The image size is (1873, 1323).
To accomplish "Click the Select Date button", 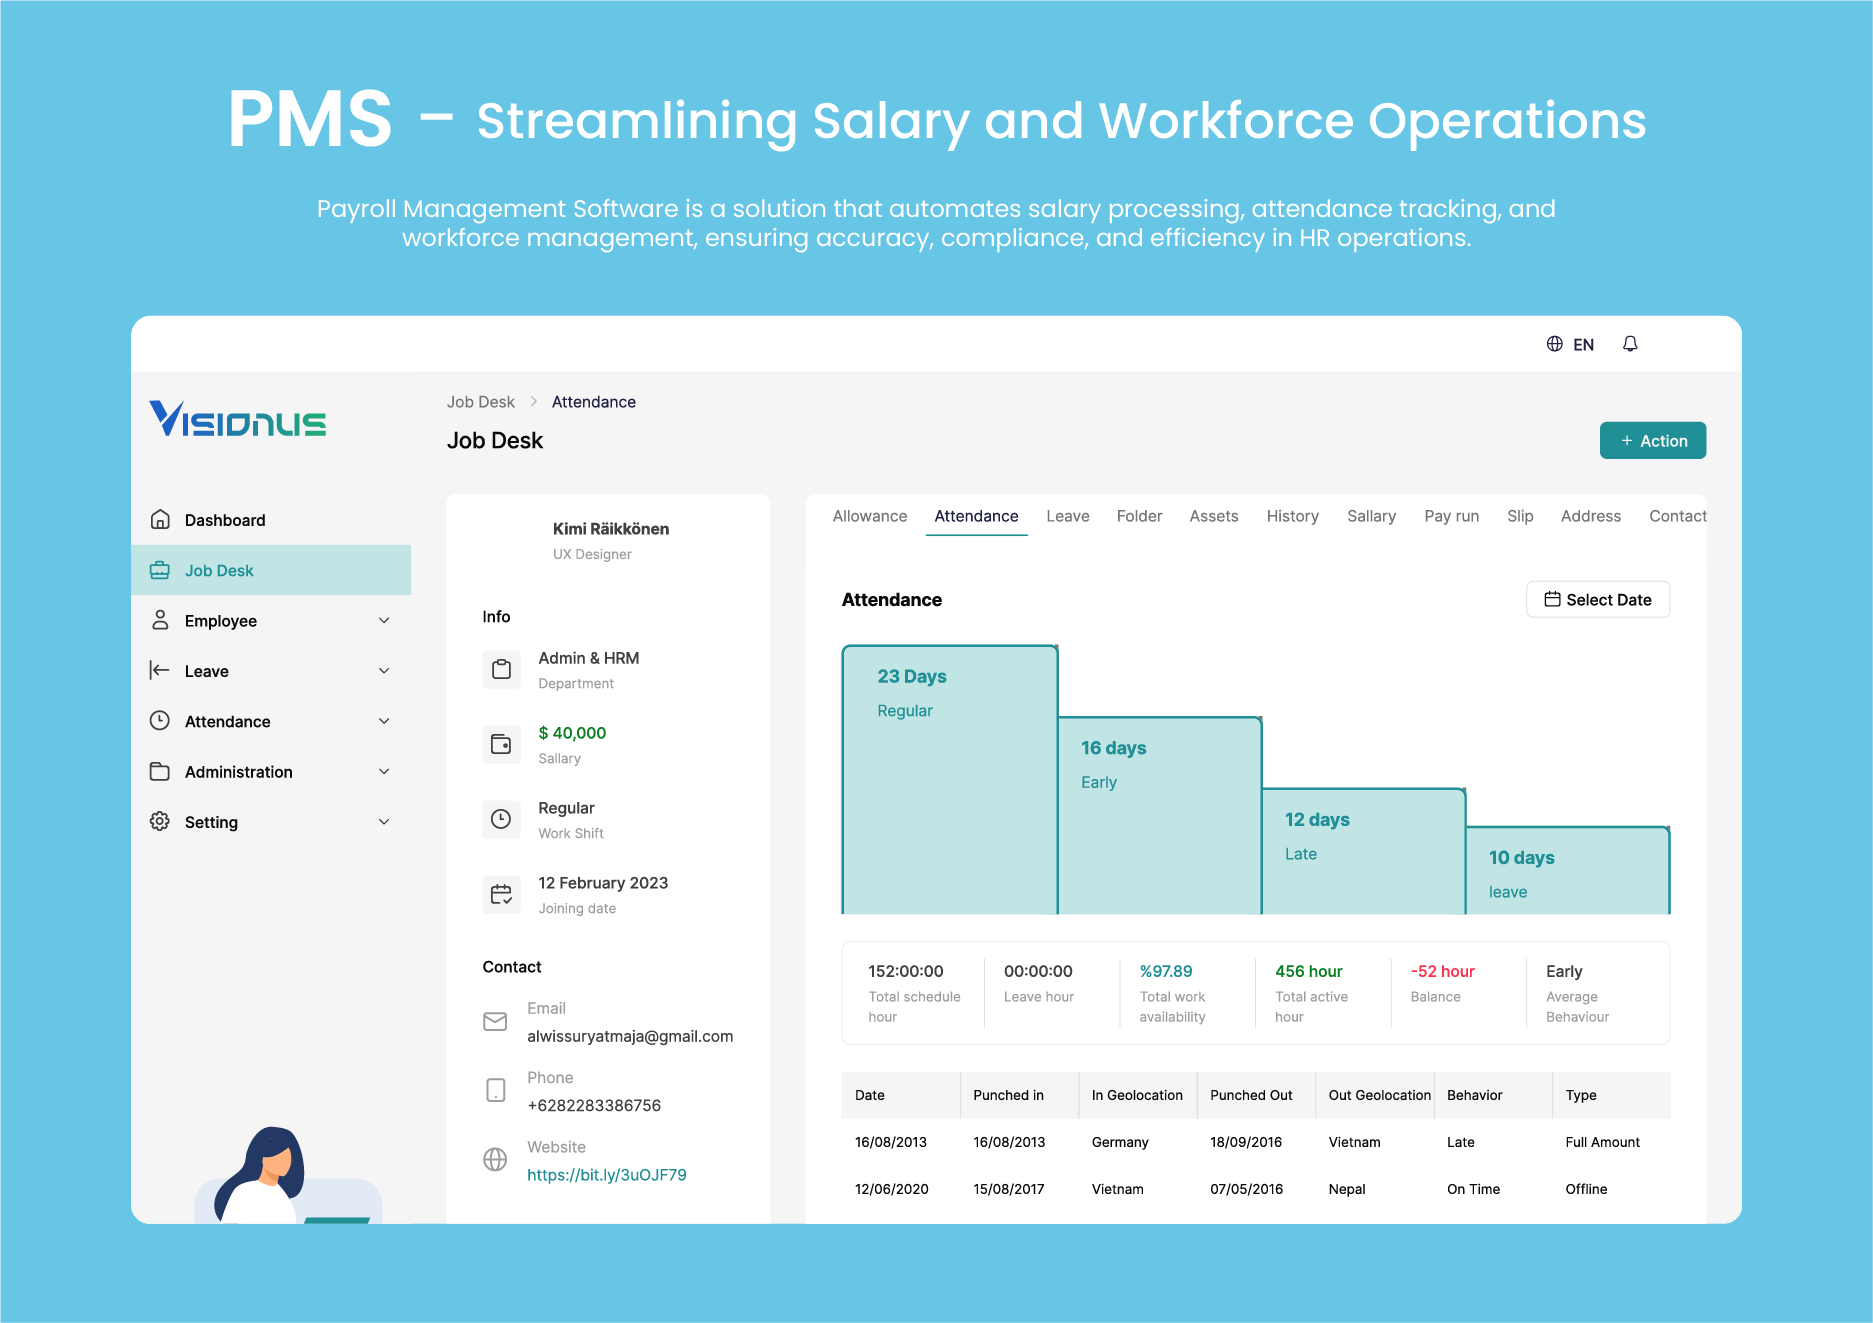I will (1597, 599).
